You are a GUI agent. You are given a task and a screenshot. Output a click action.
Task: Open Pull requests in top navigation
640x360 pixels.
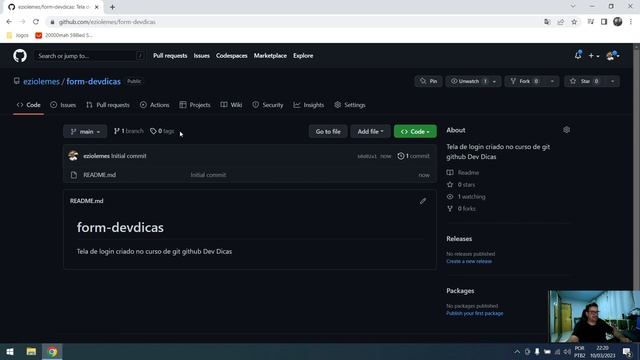coord(170,56)
